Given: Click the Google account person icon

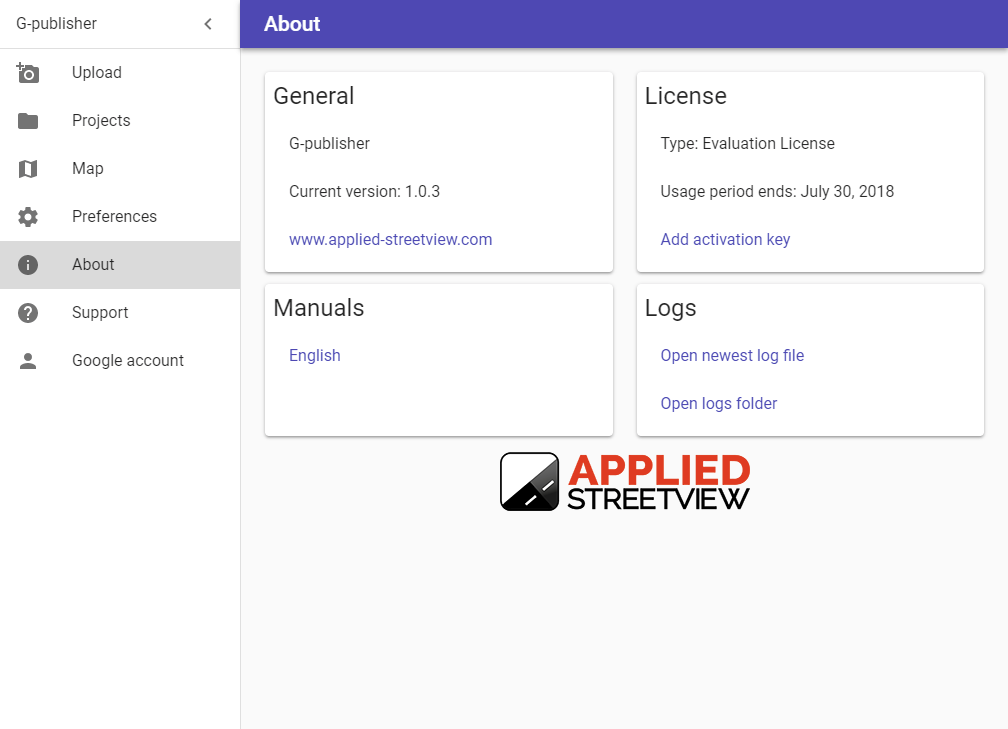Looking at the screenshot, I should click(28, 361).
